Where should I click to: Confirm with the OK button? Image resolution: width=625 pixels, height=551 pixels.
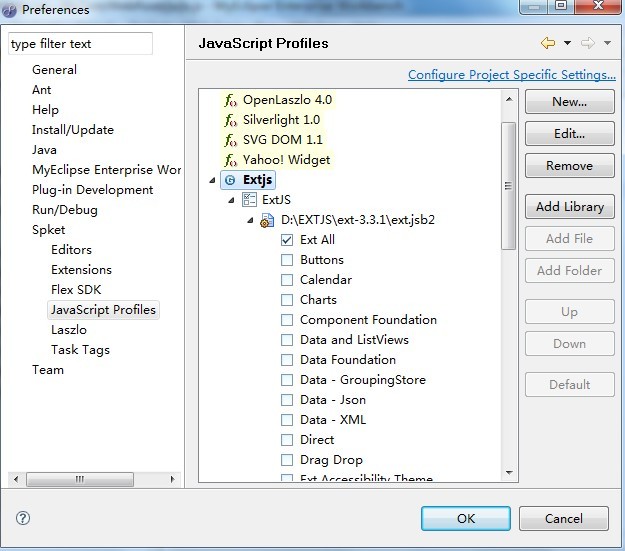pos(466,519)
